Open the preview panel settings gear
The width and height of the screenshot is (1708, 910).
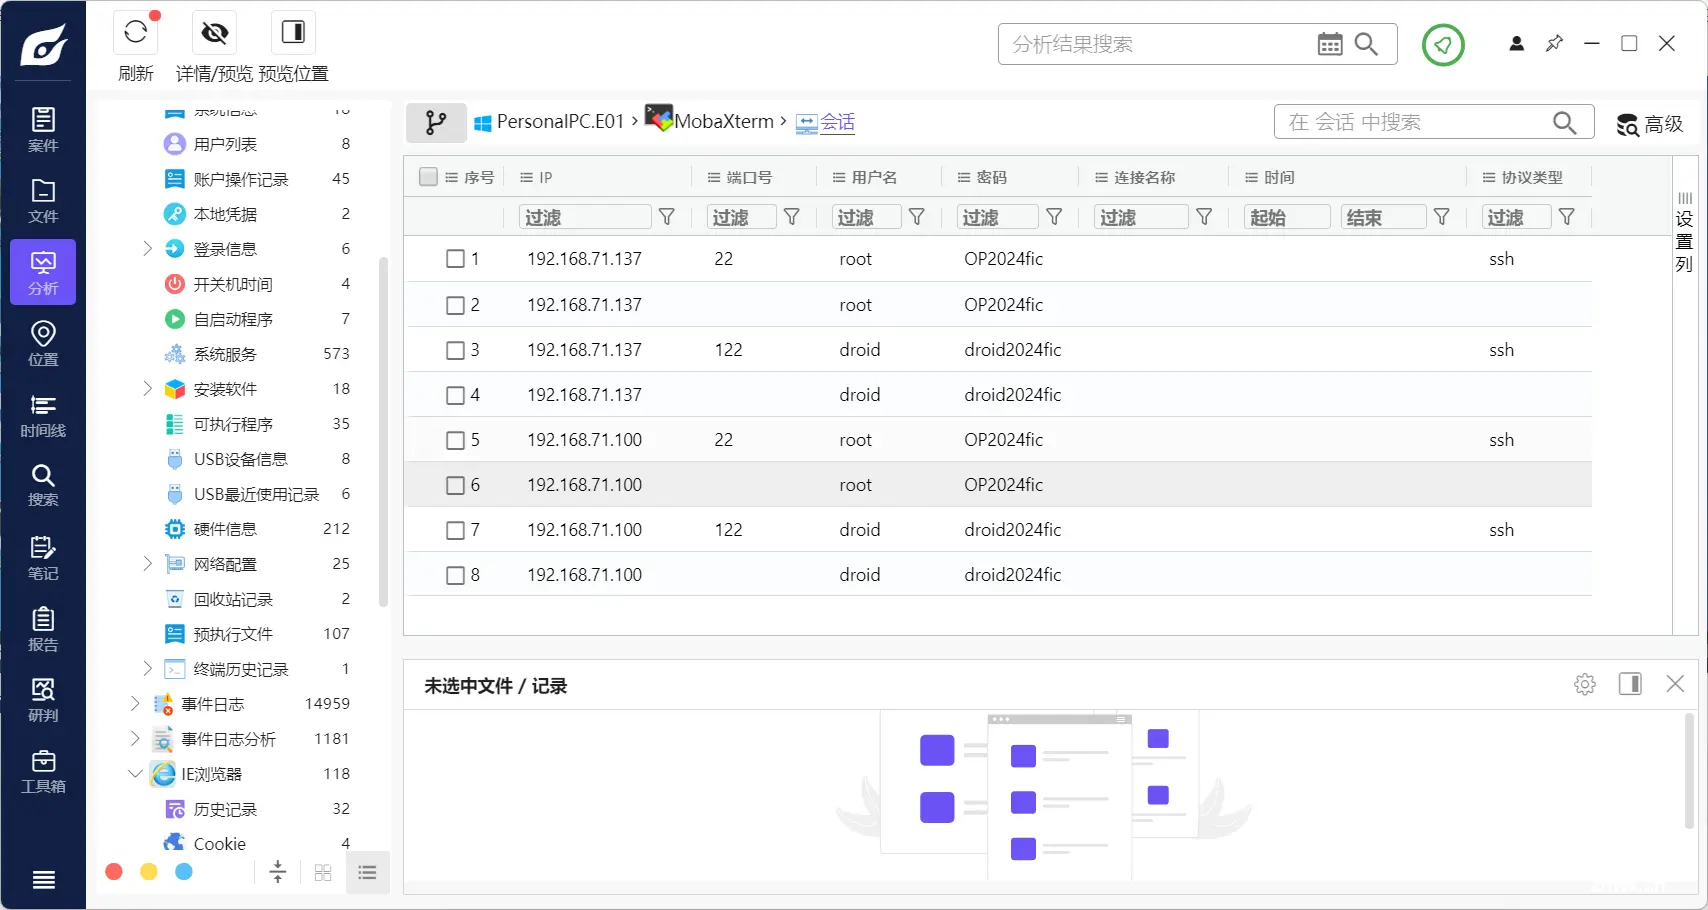1585,684
